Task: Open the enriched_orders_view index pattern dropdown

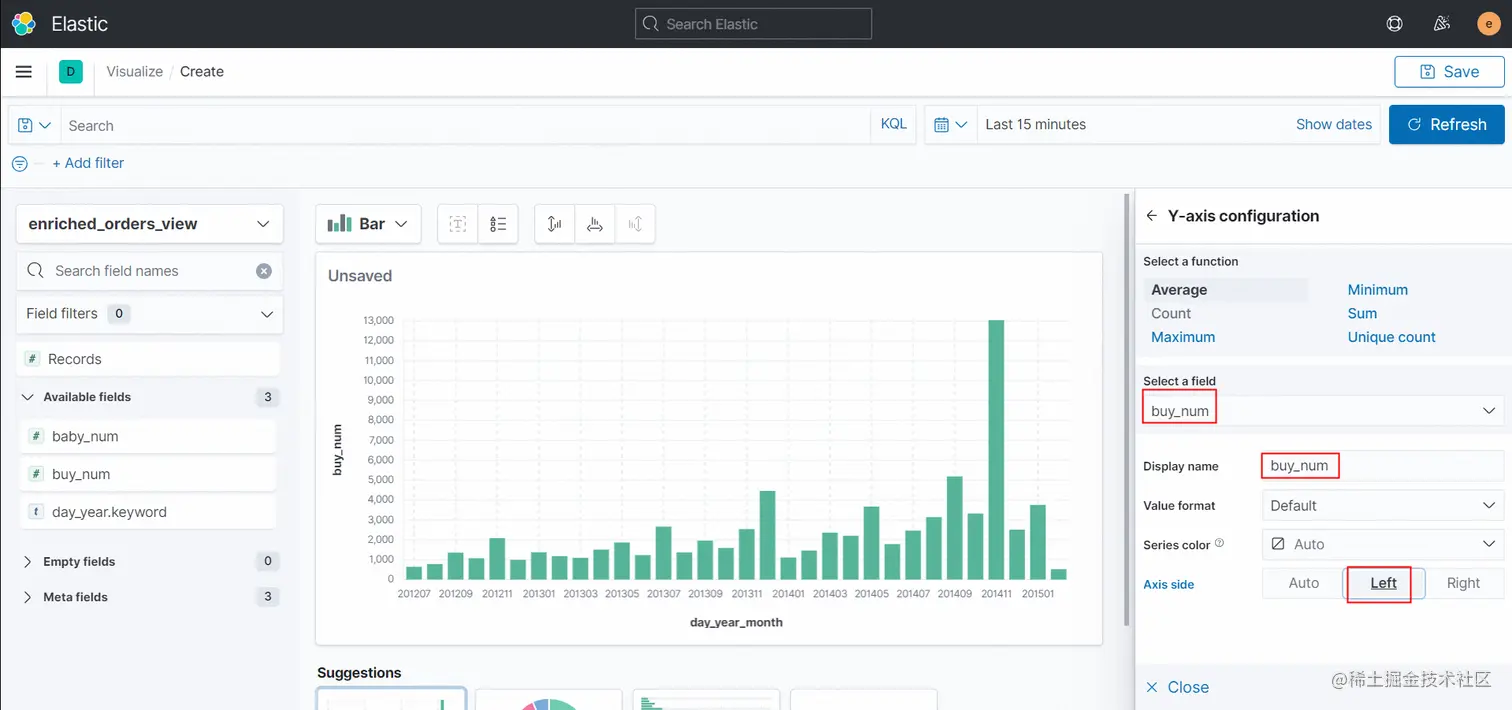Action: coord(150,224)
